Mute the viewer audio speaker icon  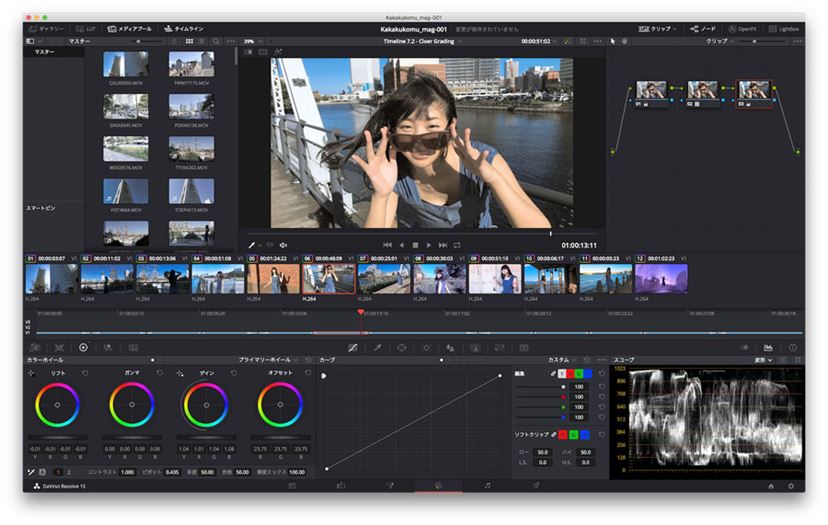point(284,244)
